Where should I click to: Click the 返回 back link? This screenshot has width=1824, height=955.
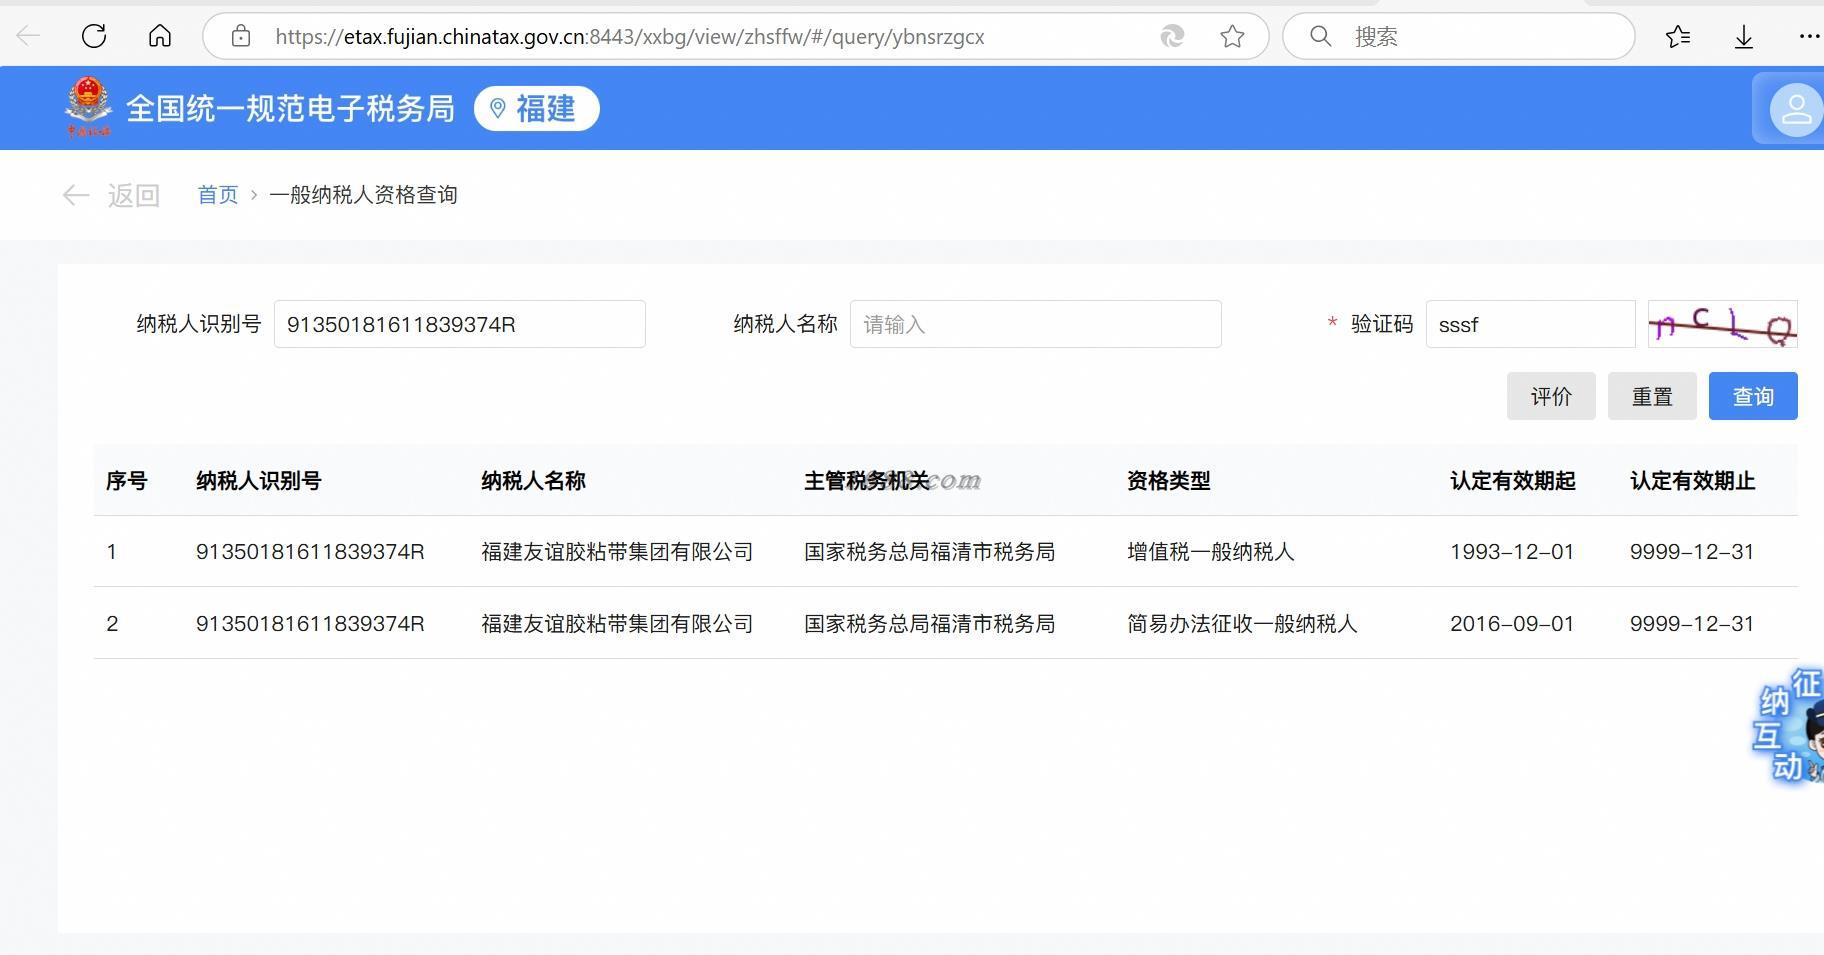(111, 195)
